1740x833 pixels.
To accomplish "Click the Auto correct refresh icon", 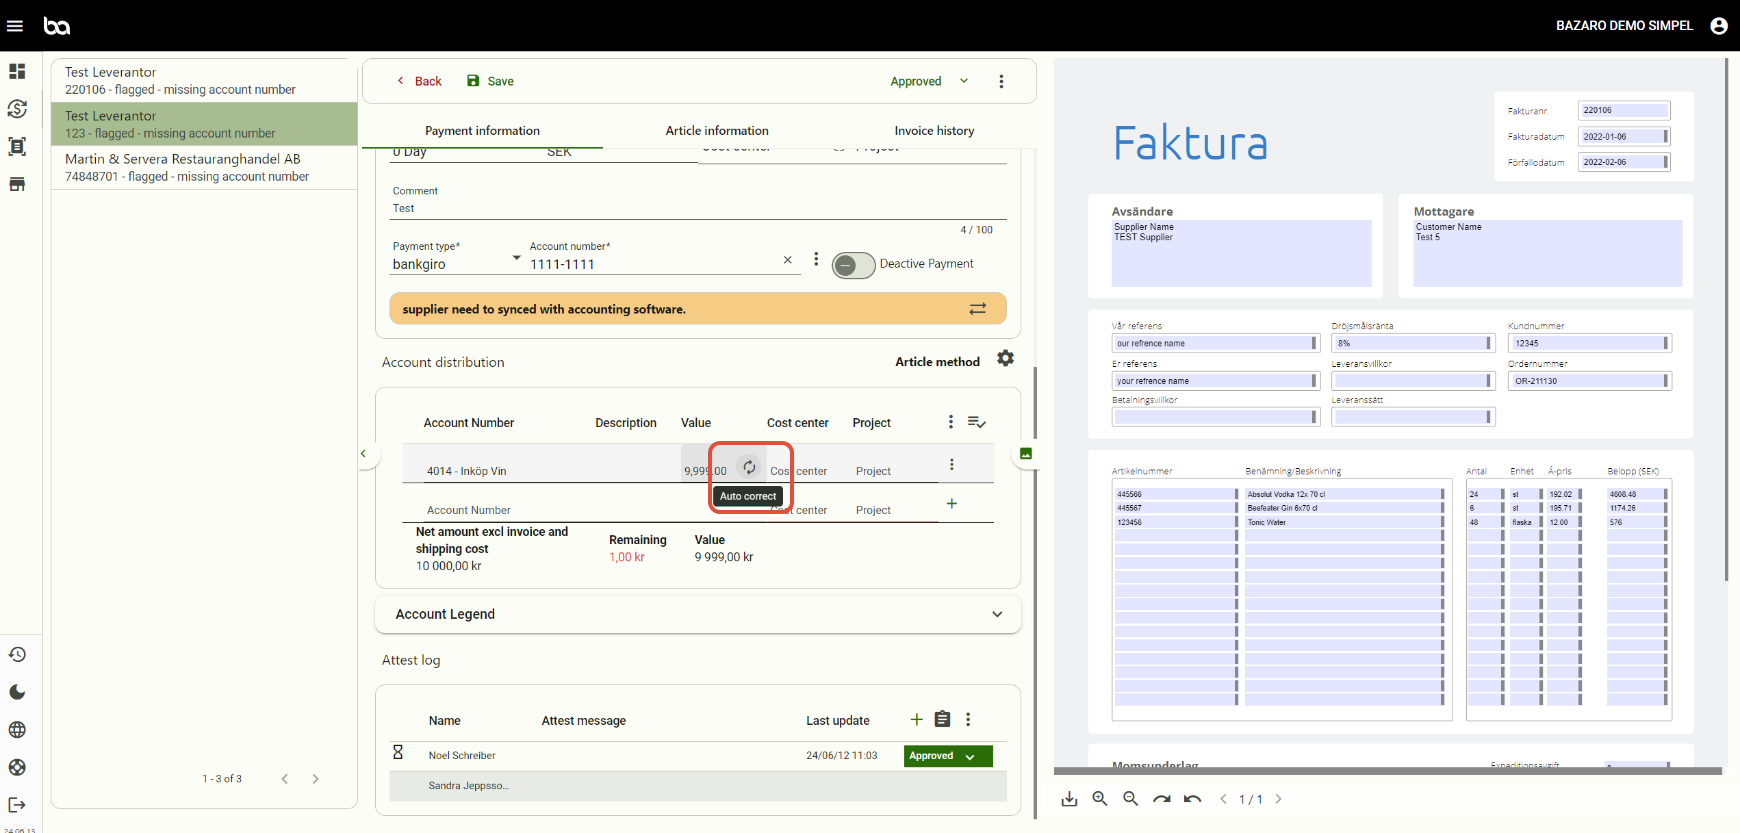I will click(749, 467).
